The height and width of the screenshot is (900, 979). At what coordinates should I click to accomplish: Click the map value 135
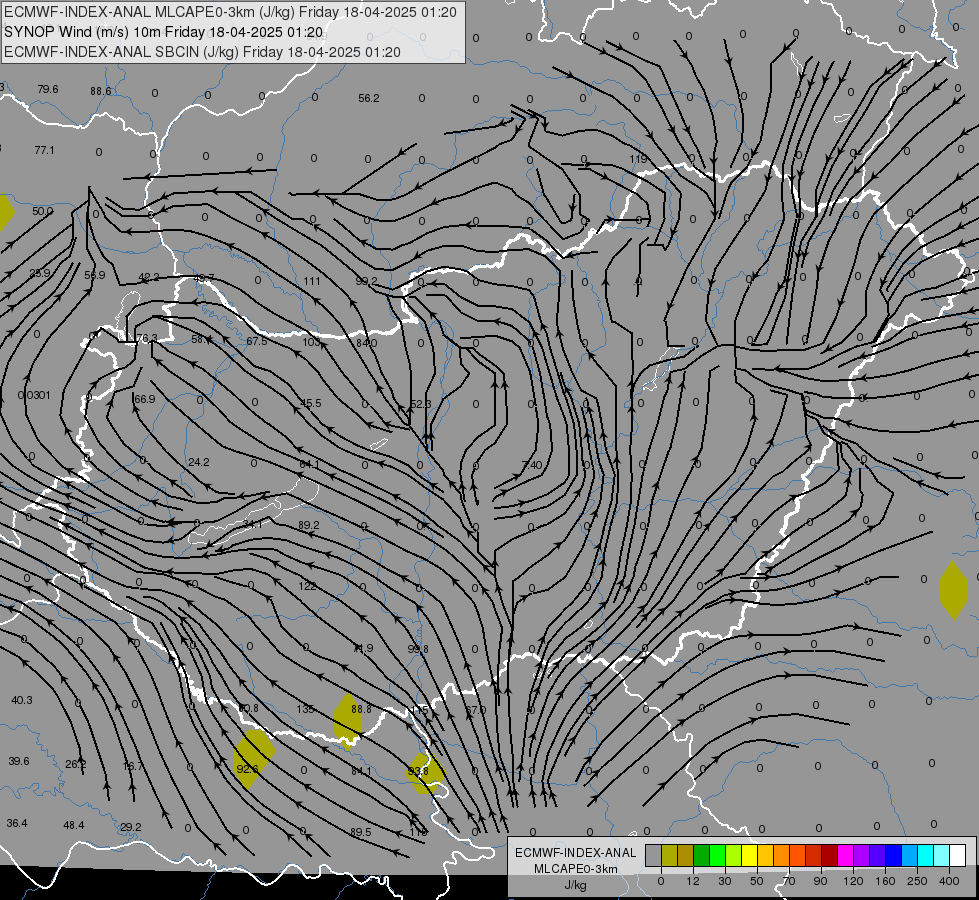point(305,709)
